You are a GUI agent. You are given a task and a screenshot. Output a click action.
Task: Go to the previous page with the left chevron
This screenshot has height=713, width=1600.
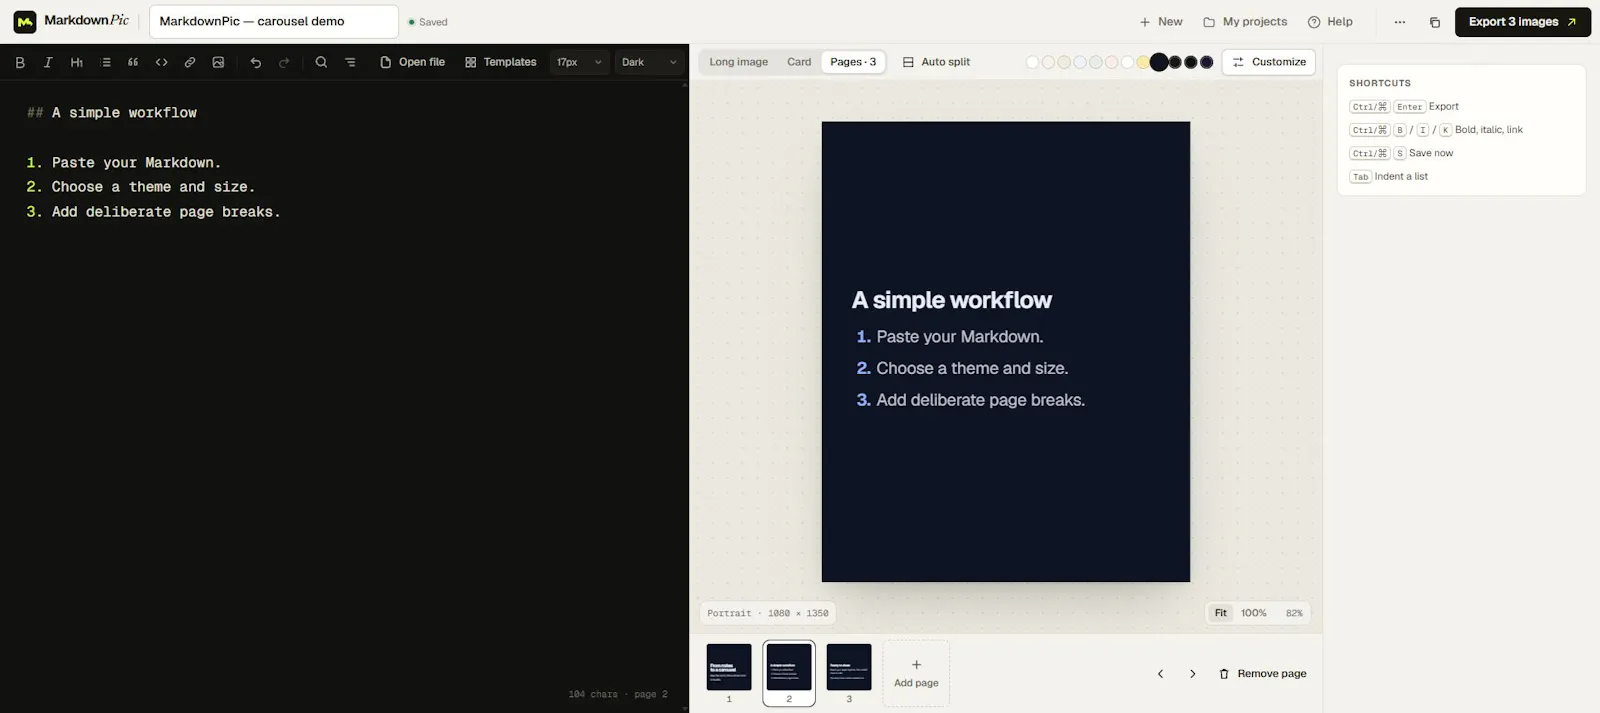tap(1160, 674)
